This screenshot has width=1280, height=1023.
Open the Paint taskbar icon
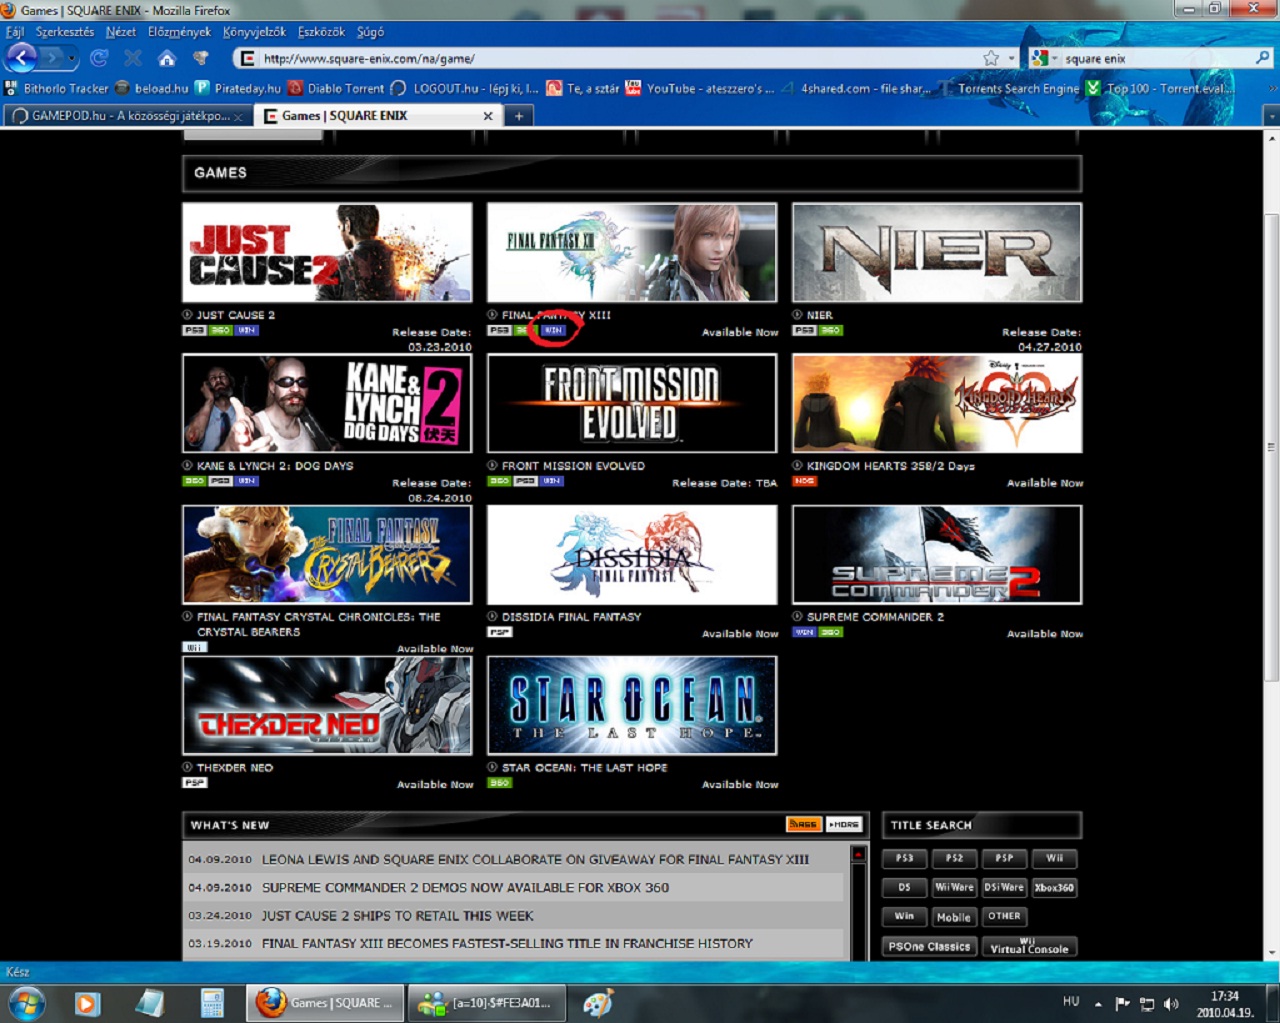pos(598,1003)
